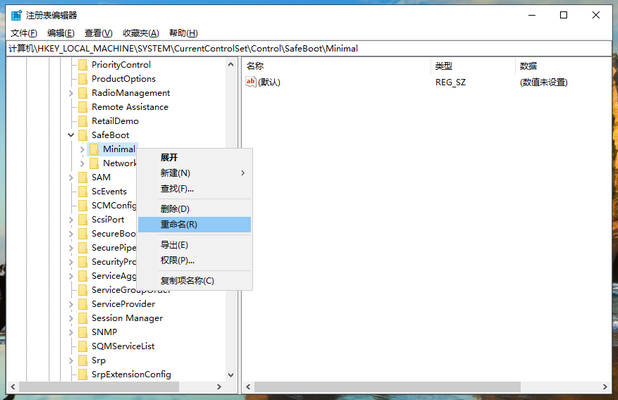618x400 pixels.
Task: Expand the RadioManagement key node
Action: pyautogui.click(x=70, y=93)
